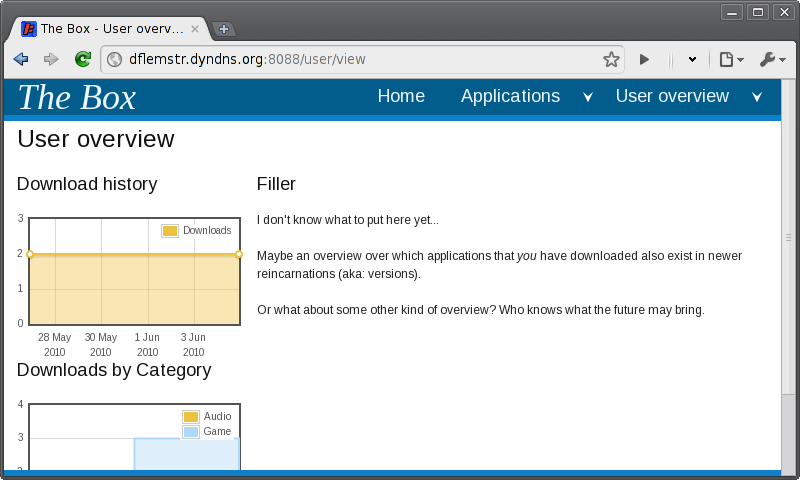Open the wrench settings menu
Viewport: 800px width, 480px height.
[x=772, y=60]
